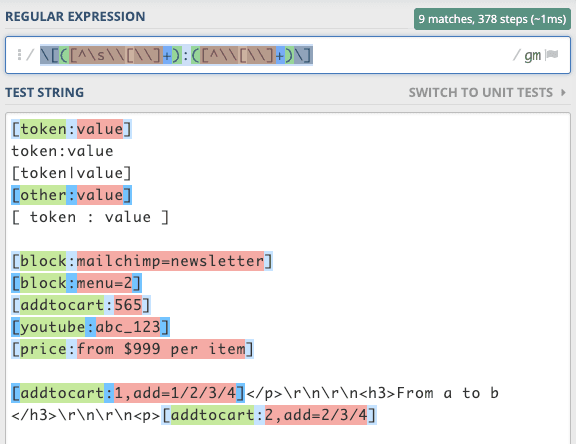The height and width of the screenshot is (444, 576).
Task: Click the '[token:value]' matched line
Action: [71, 129]
